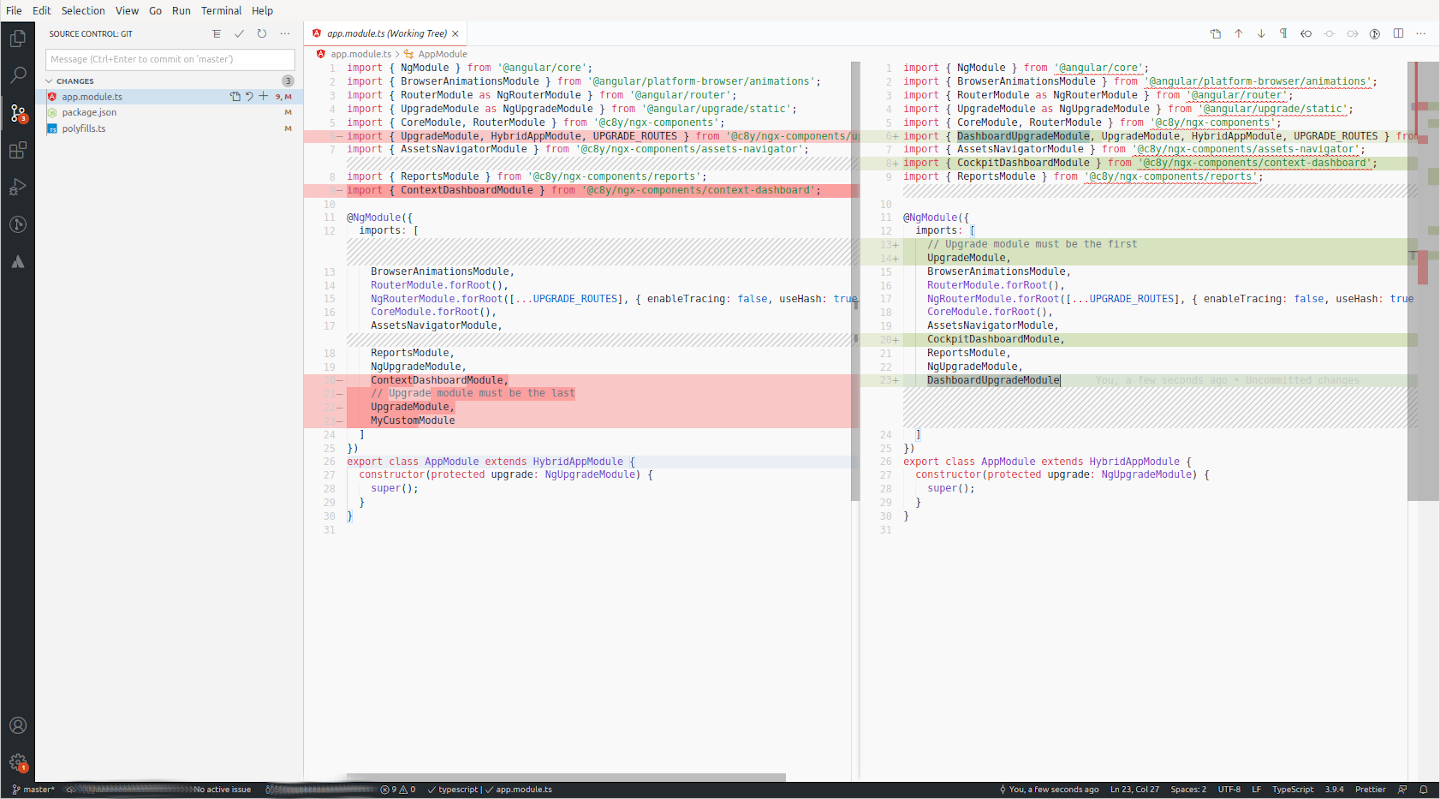Toggle whitespace rendering in the diff
The height and width of the screenshot is (799, 1440).
(1284, 33)
